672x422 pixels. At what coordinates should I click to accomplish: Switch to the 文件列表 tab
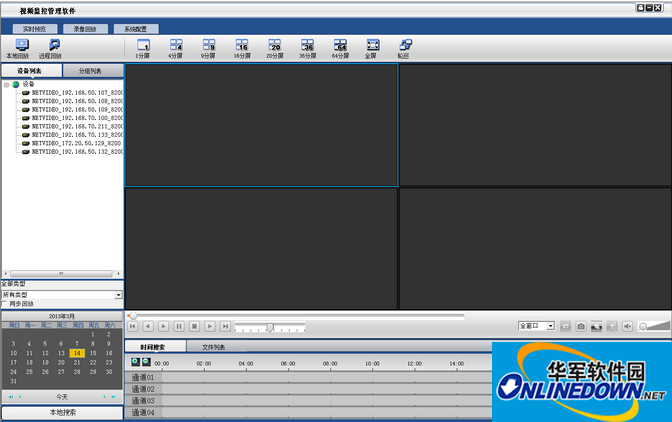click(x=214, y=347)
